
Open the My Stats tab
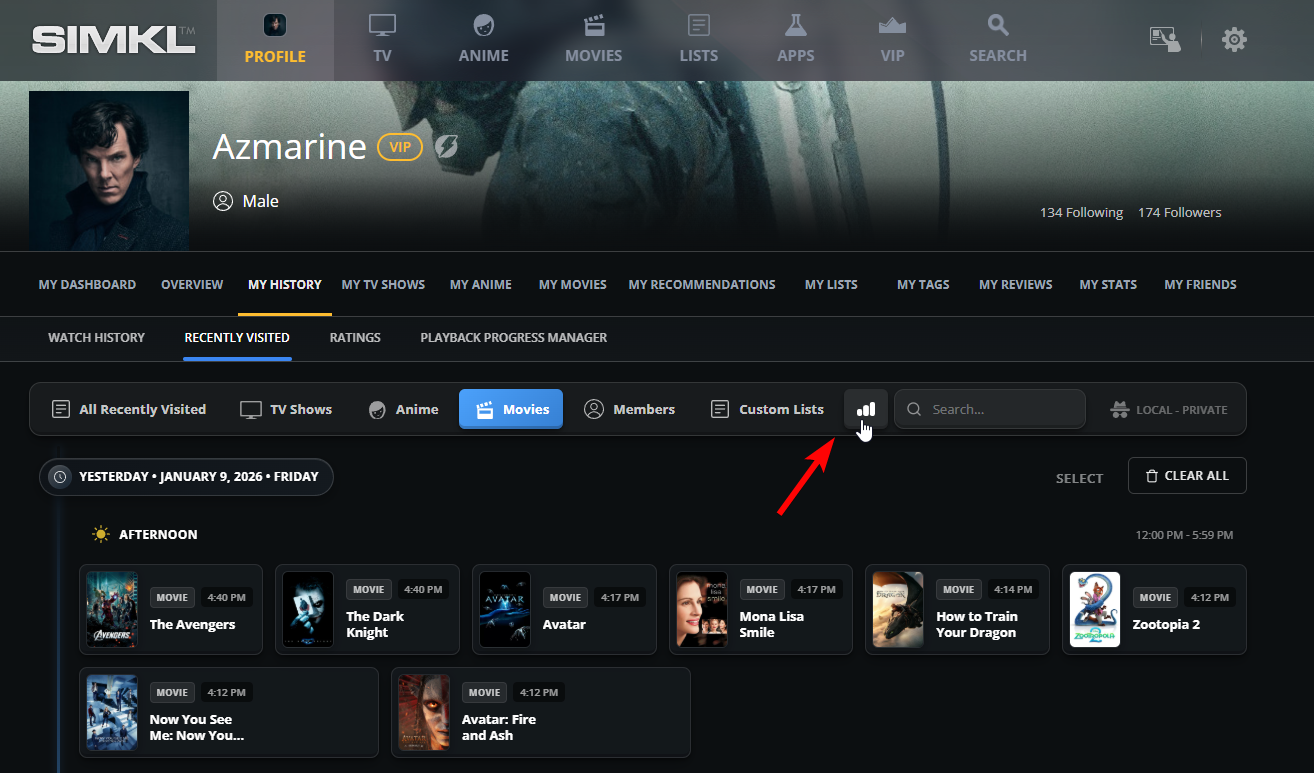[x=1107, y=285]
